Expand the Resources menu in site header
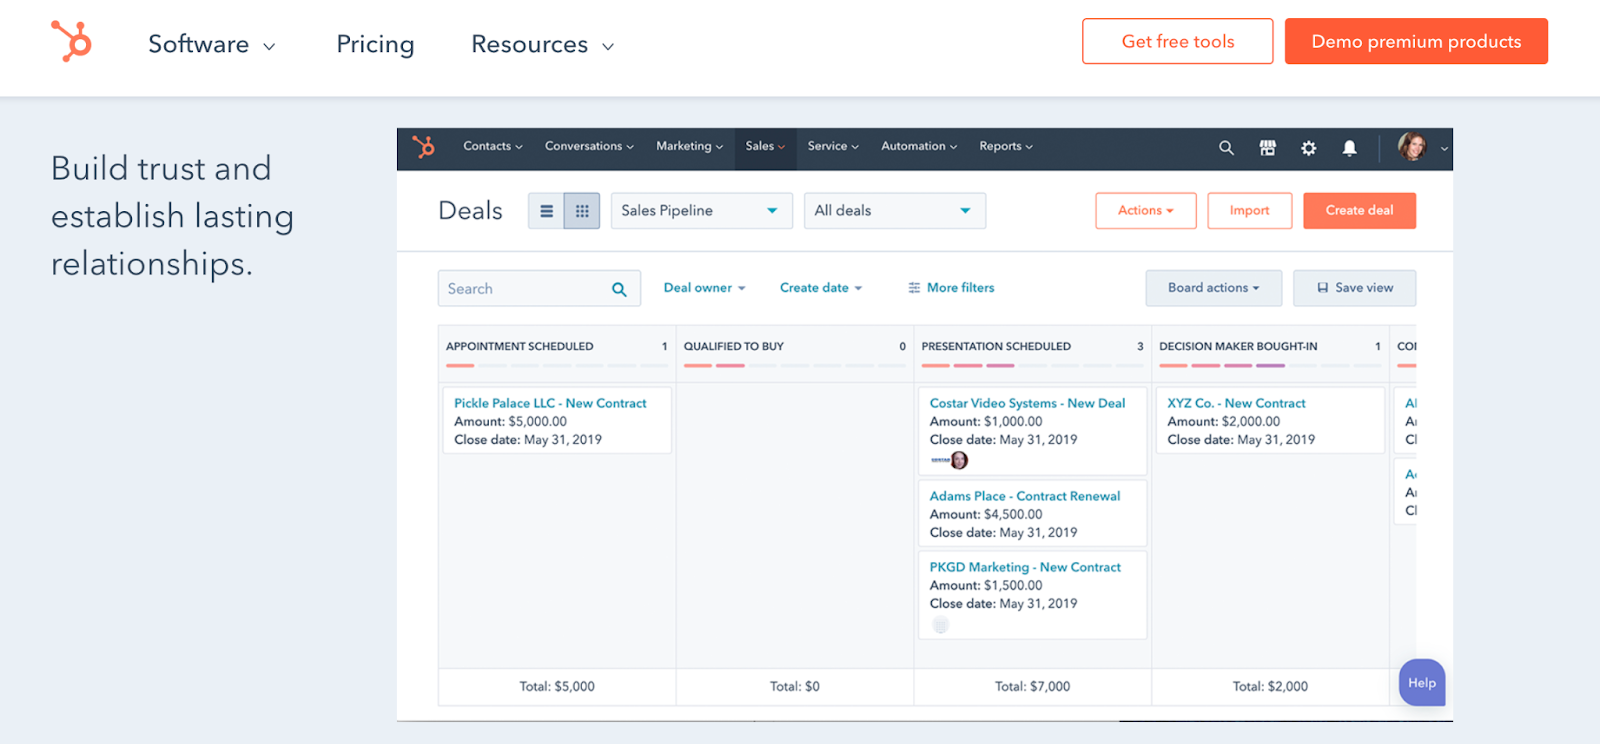 coord(542,45)
